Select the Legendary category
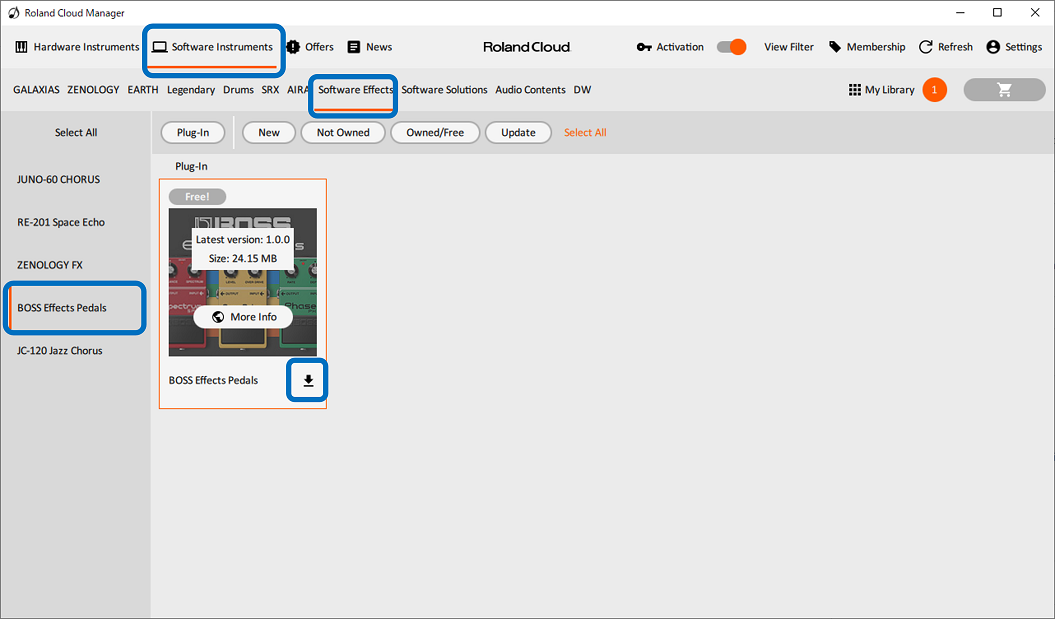The image size is (1055, 619). click(x=191, y=89)
